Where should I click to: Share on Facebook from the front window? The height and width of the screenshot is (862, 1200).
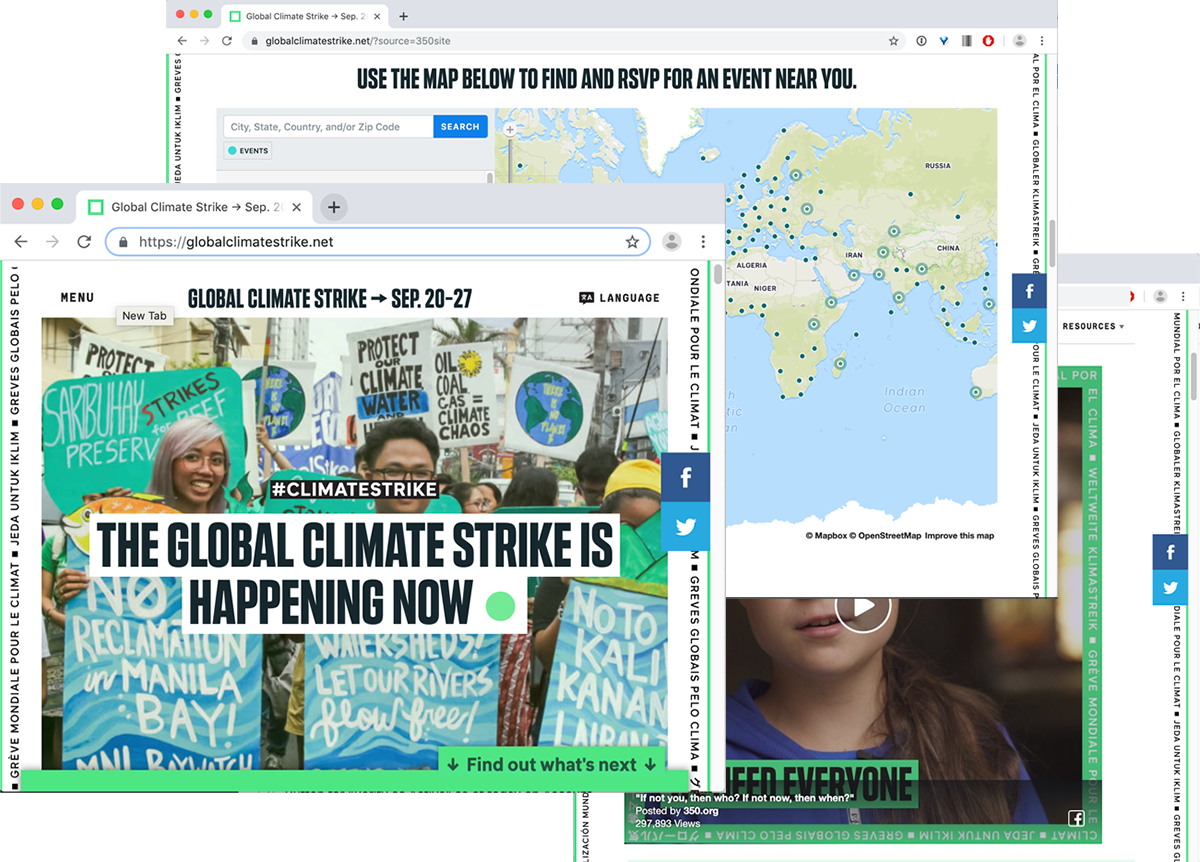tap(685, 477)
